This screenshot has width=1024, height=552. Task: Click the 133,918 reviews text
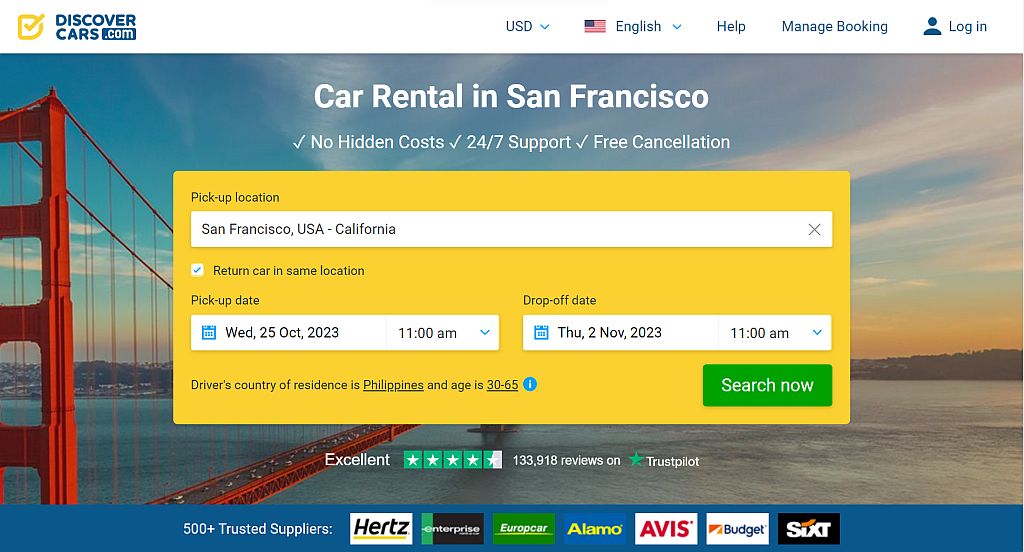click(566, 461)
